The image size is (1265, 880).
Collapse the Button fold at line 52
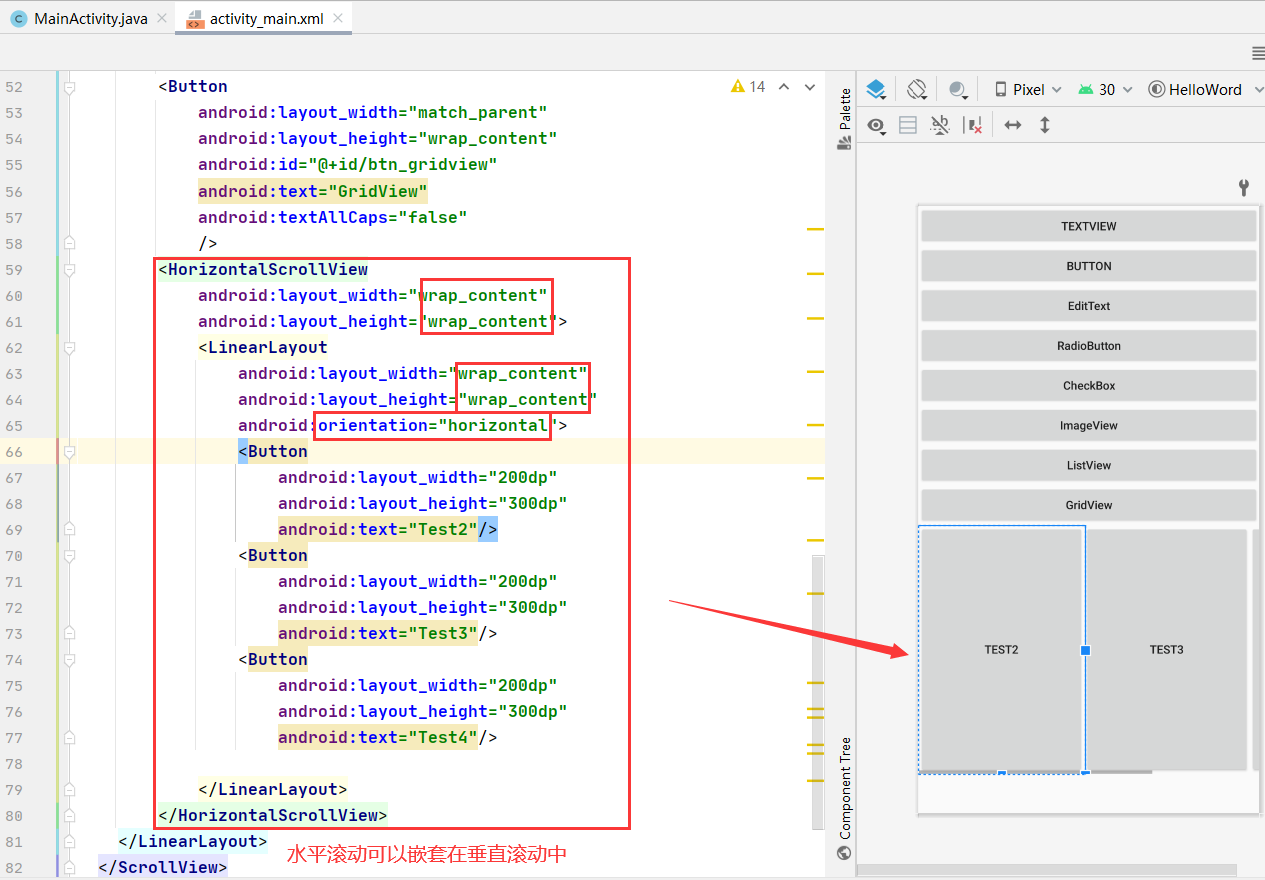pyautogui.click(x=69, y=87)
